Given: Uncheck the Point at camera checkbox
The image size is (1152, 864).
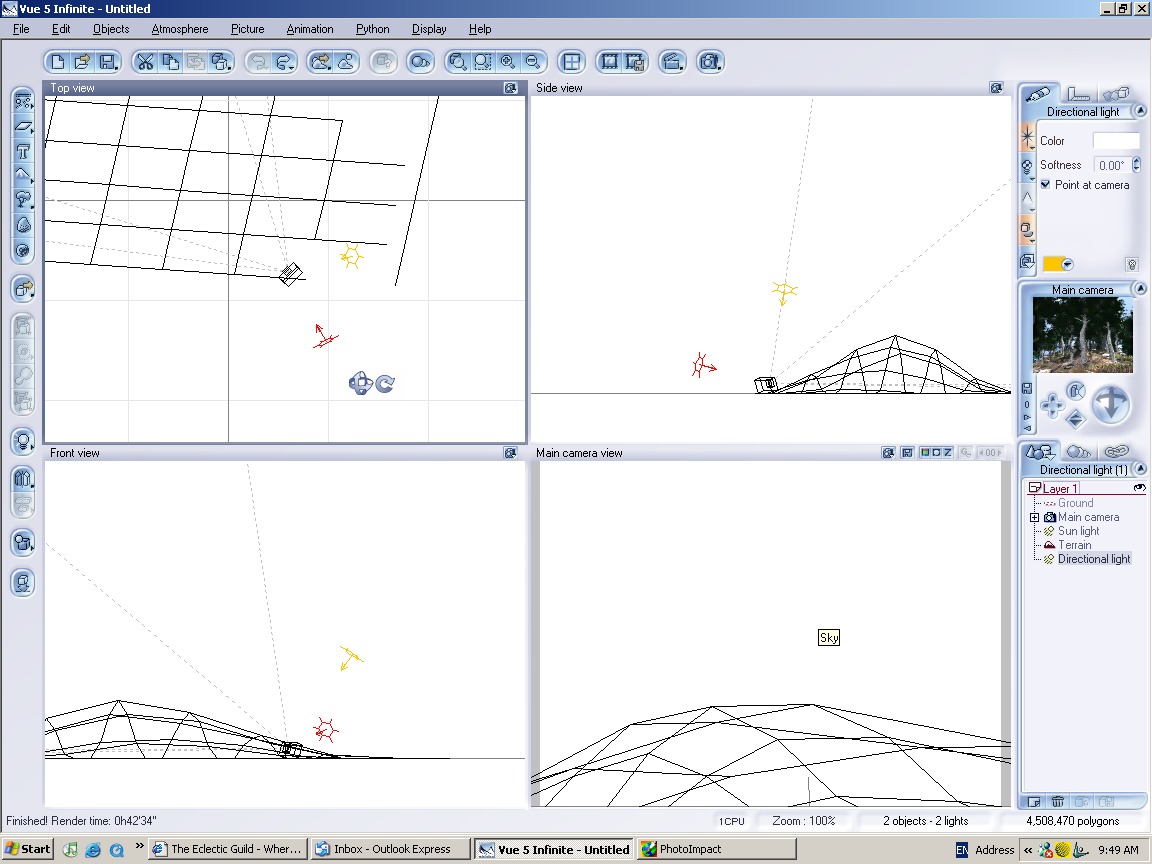Looking at the screenshot, I should tap(1045, 185).
